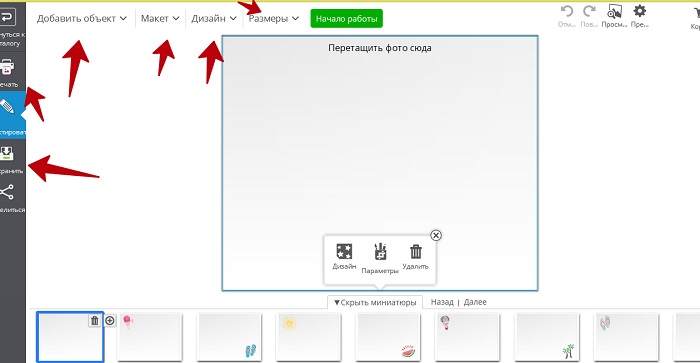Open the Дизайн menu in top toolbar
The image size is (700, 363).
point(214,18)
